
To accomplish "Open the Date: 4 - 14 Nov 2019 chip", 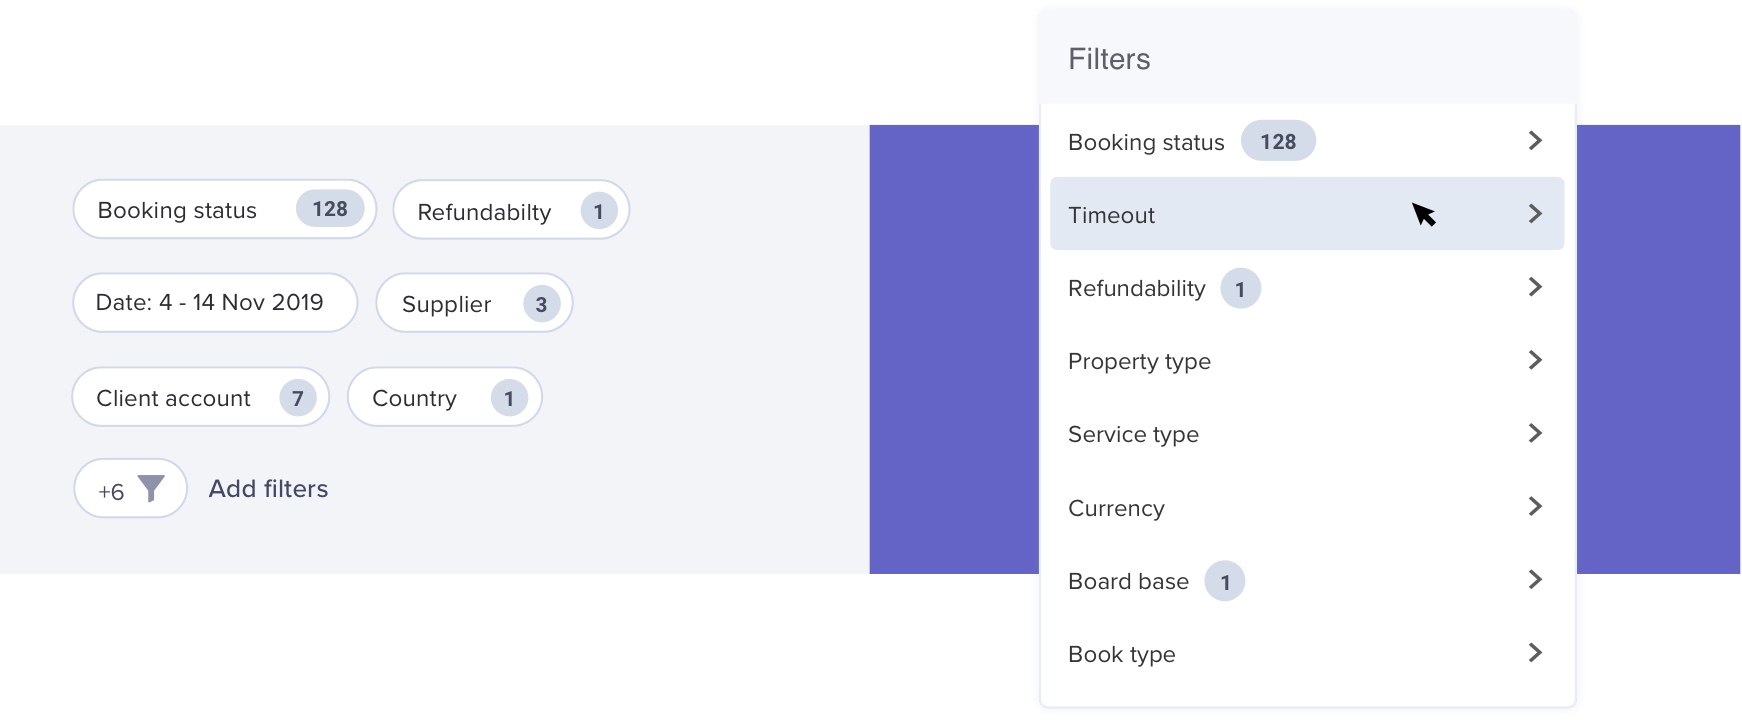I will pyautogui.click(x=214, y=303).
